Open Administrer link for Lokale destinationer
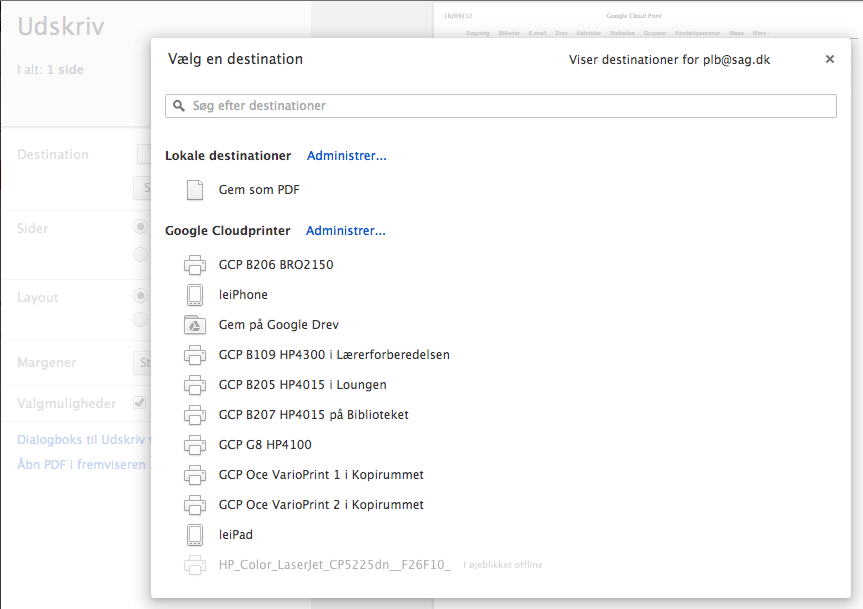 [x=346, y=156]
